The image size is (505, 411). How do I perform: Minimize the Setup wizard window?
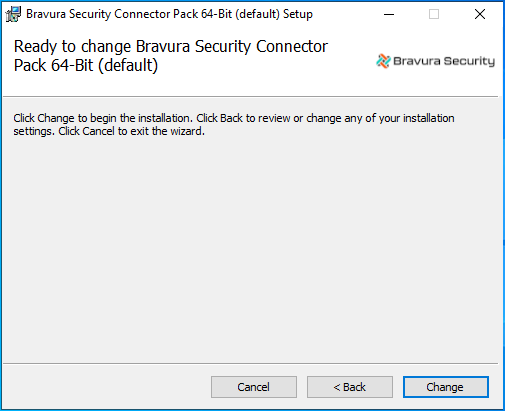click(389, 14)
